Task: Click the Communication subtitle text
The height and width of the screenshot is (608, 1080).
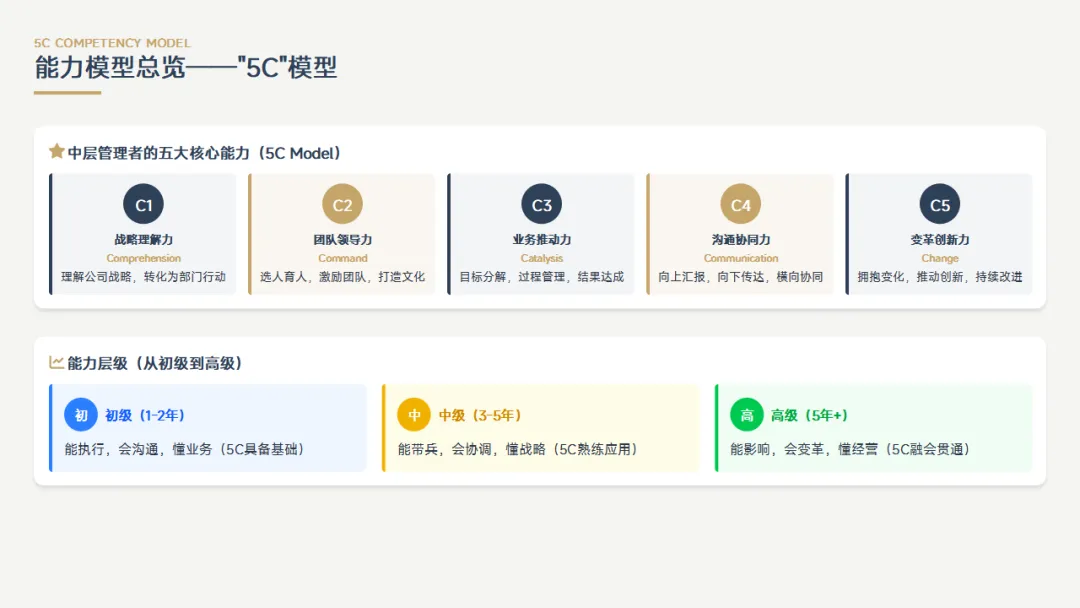Action: [x=740, y=258]
